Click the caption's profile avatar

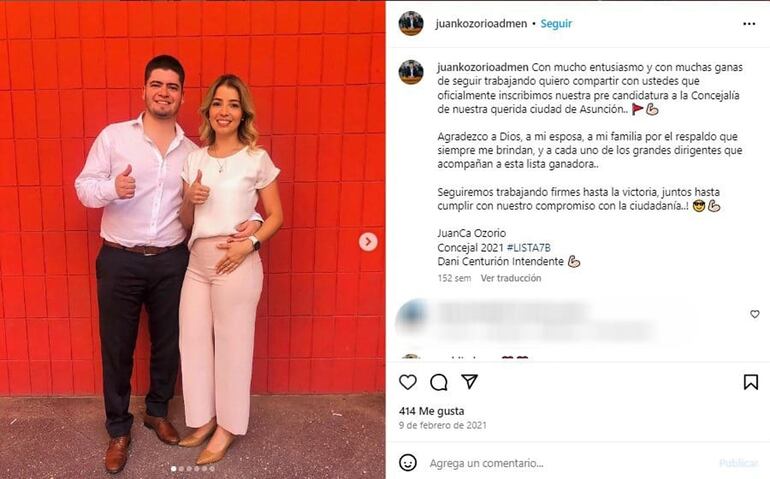[411, 72]
